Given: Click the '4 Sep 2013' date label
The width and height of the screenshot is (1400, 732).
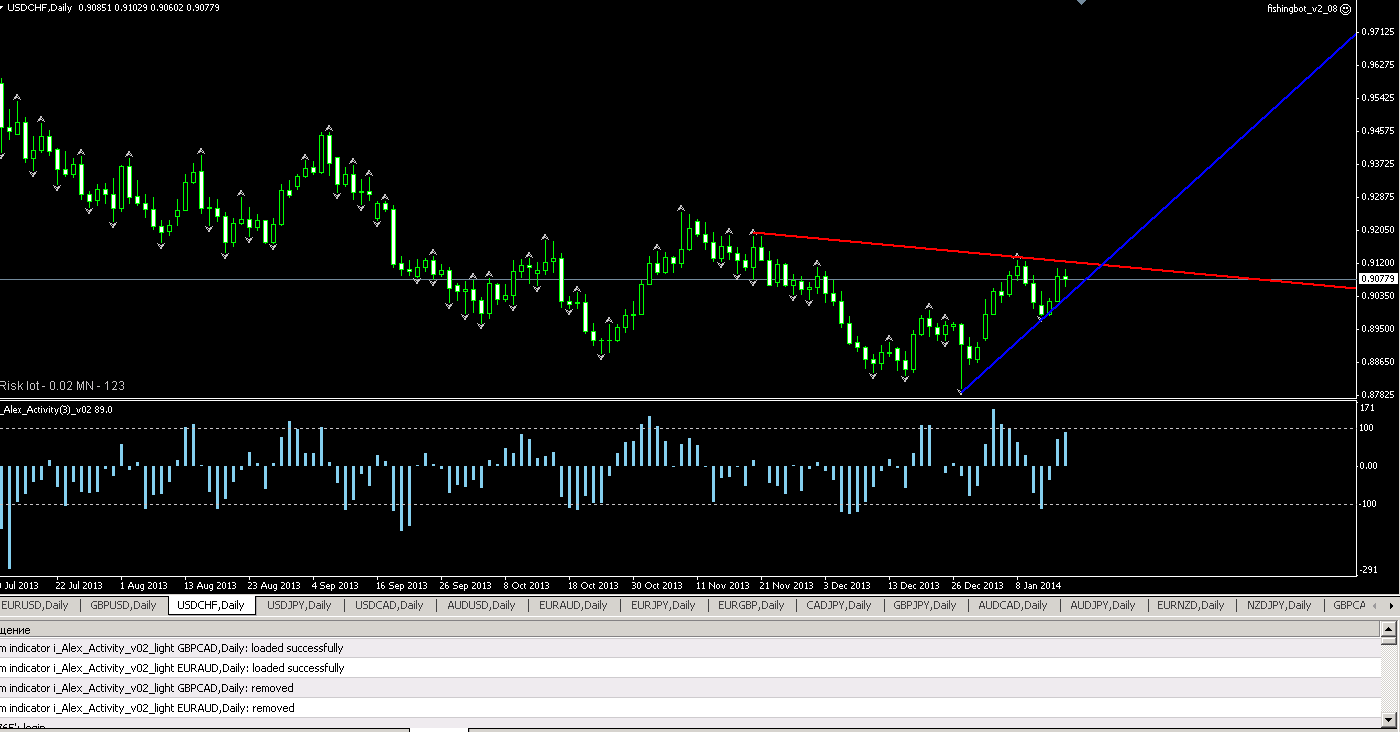Looking at the screenshot, I should tap(335, 585).
